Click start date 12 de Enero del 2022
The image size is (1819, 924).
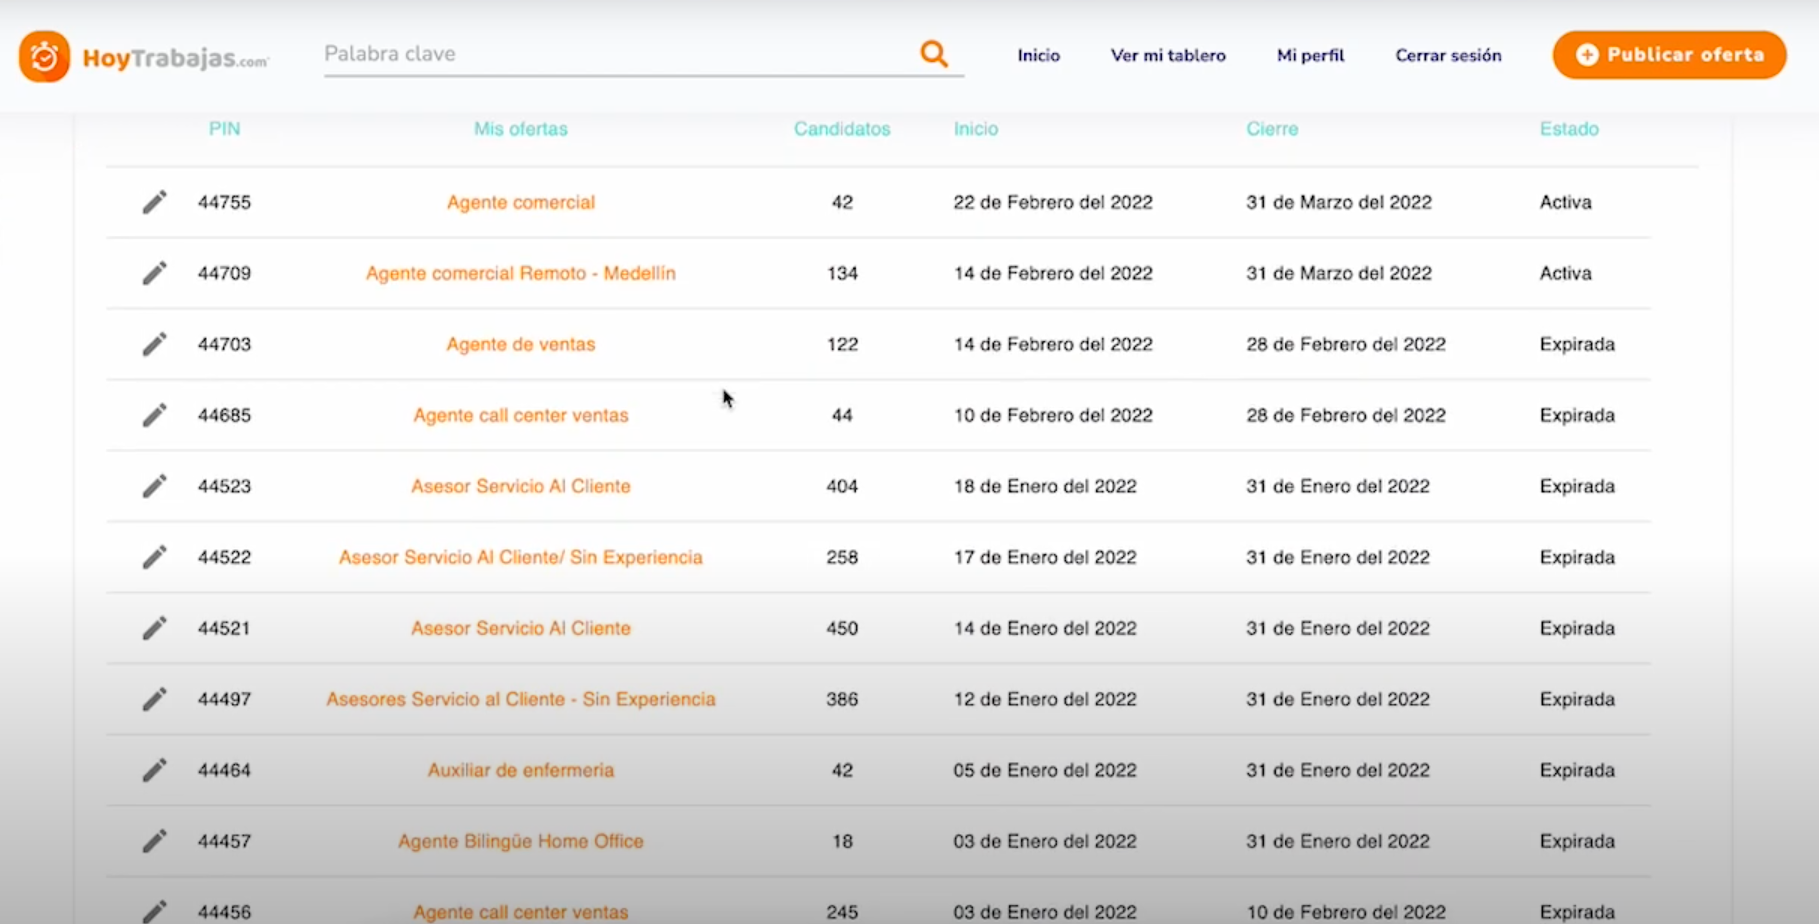pyautogui.click(x=1045, y=699)
